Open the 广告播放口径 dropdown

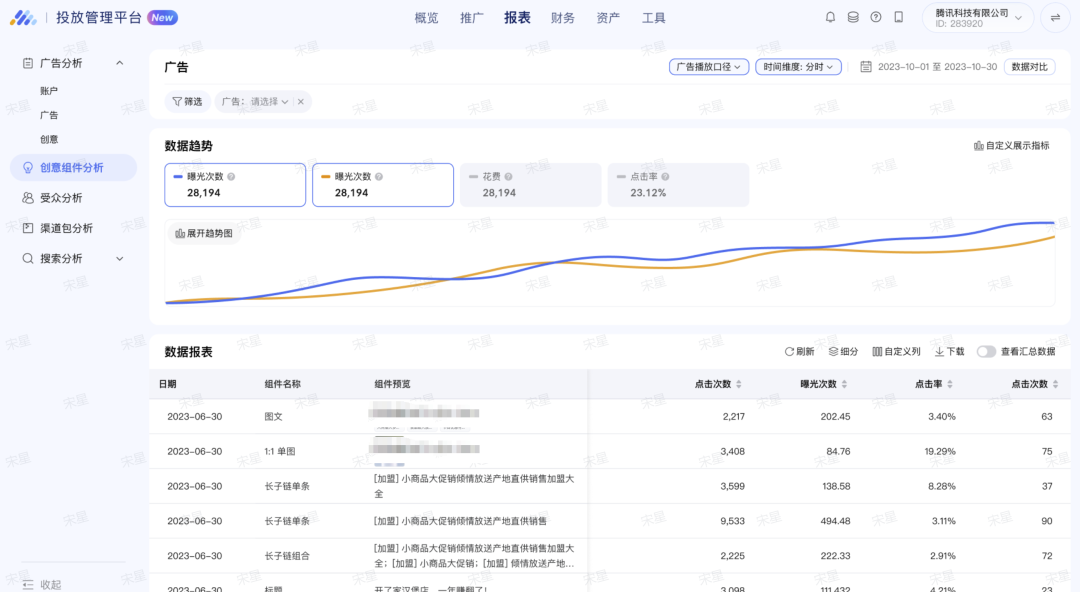click(x=708, y=67)
